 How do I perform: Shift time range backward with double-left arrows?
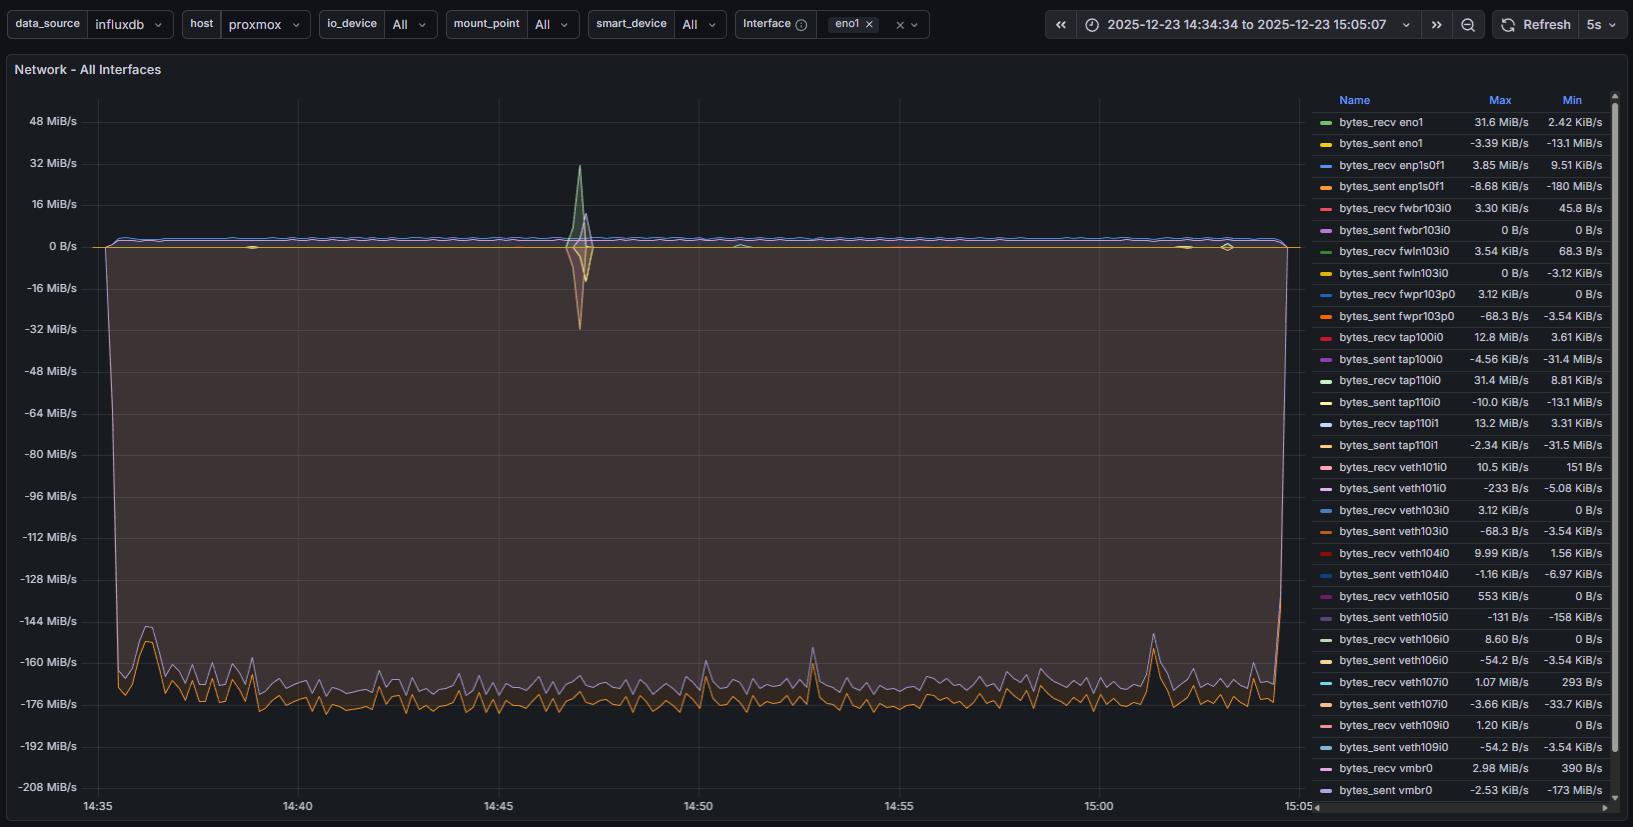(x=1061, y=25)
